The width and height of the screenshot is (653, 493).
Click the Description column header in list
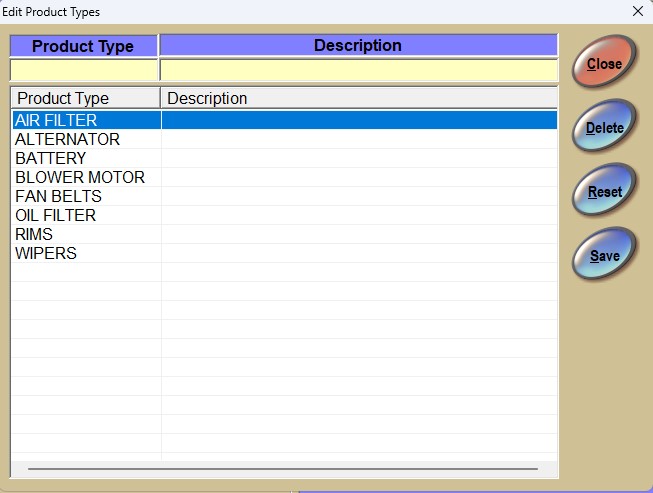click(358, 98)
